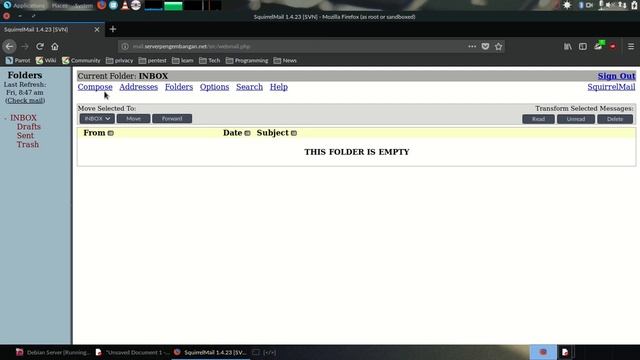The height and width of the screenshot is (360, 640).
Task: Collapse the INBOX folder tree
Action: coord(6,118)
